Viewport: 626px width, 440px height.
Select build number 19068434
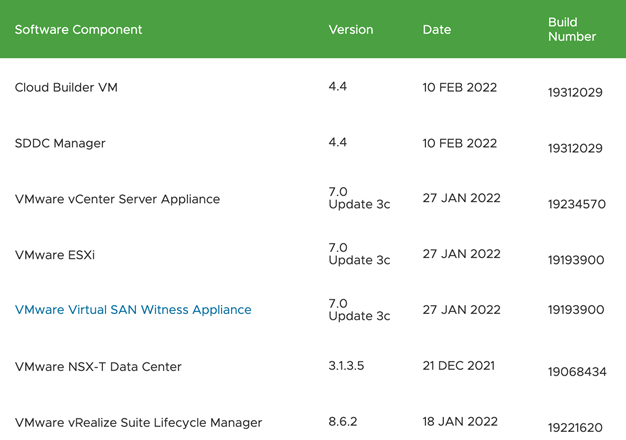coord(576,372)
